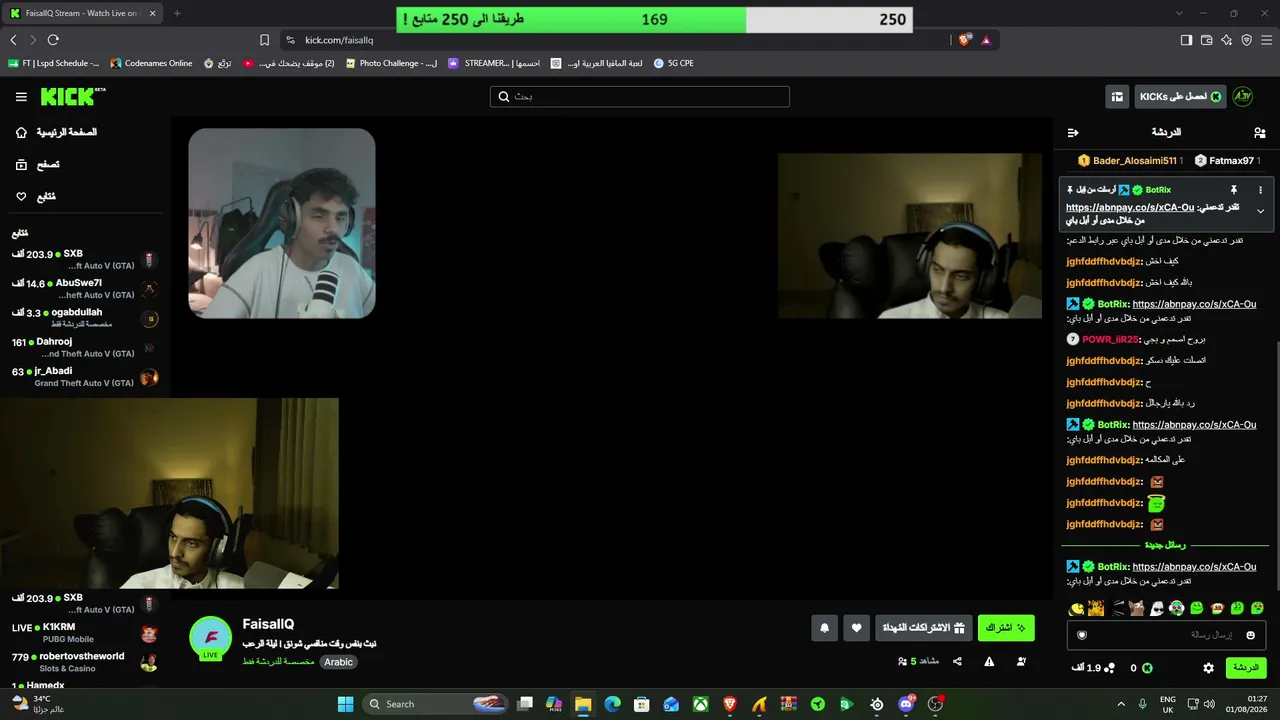This screenshot has height=720, width=1280.
Task: Open the Following item in sidebar
Action: pyautogui.click(x=36, y=196)
